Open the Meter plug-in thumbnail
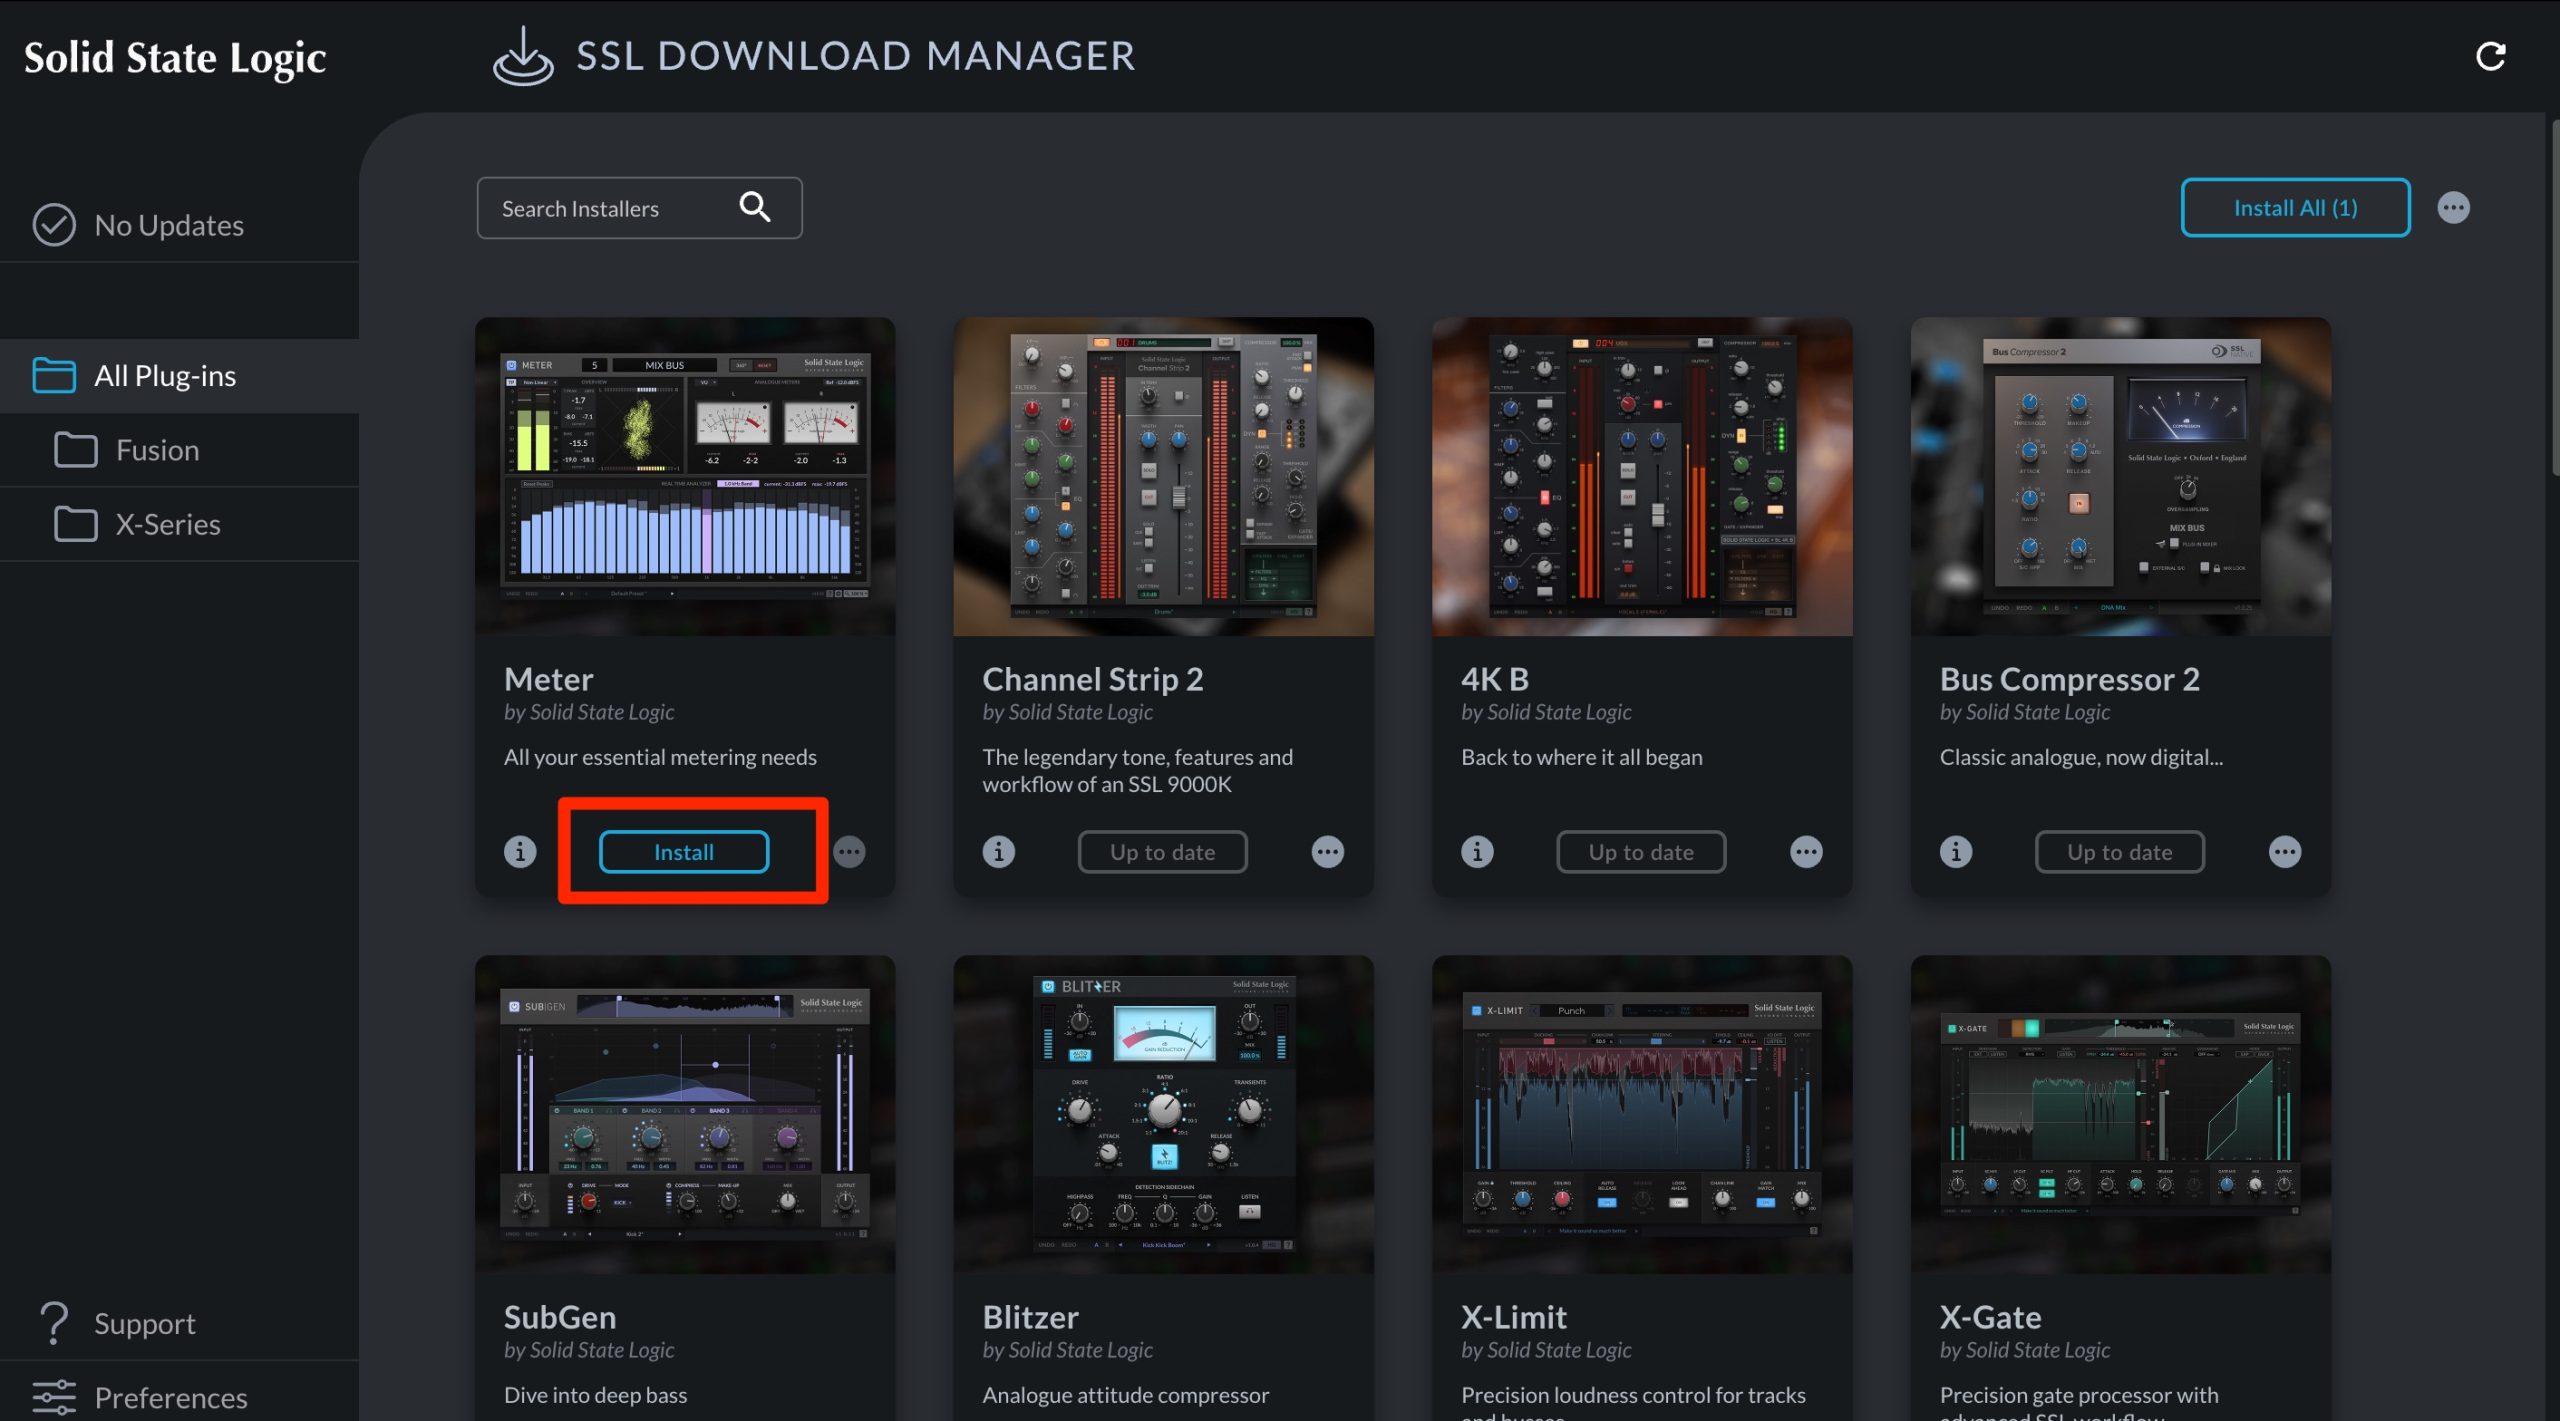The height and width of the screenshot is (1421, 2560). tap(685, 477)
